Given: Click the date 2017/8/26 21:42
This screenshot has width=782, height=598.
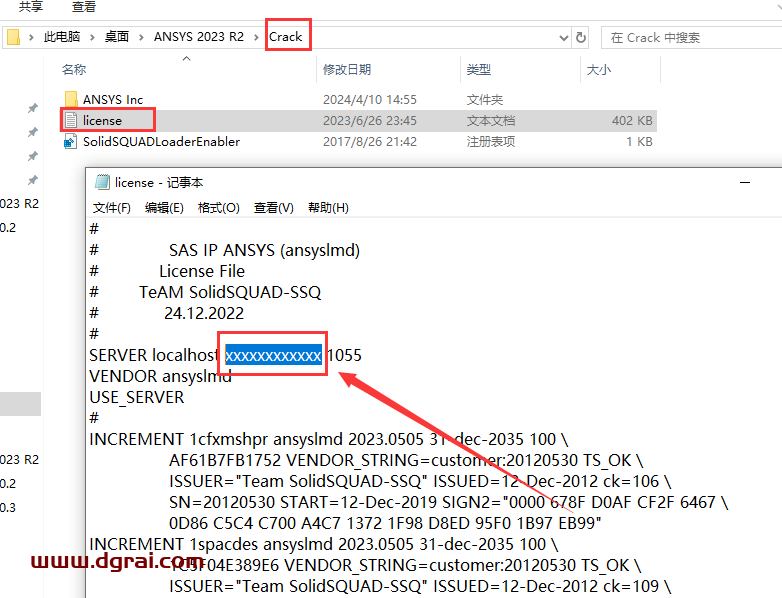Looking at the screenshot, I should point(370,142).
